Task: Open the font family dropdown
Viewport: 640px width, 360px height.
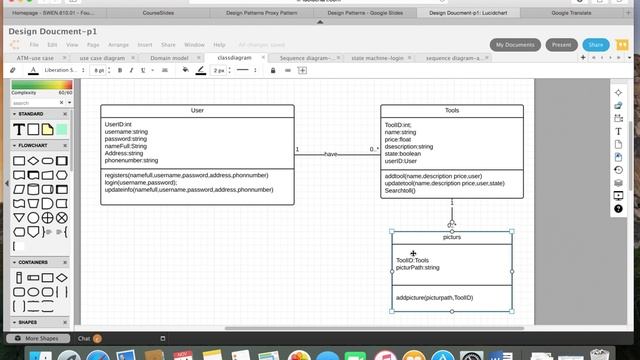Action: (64, 70)
